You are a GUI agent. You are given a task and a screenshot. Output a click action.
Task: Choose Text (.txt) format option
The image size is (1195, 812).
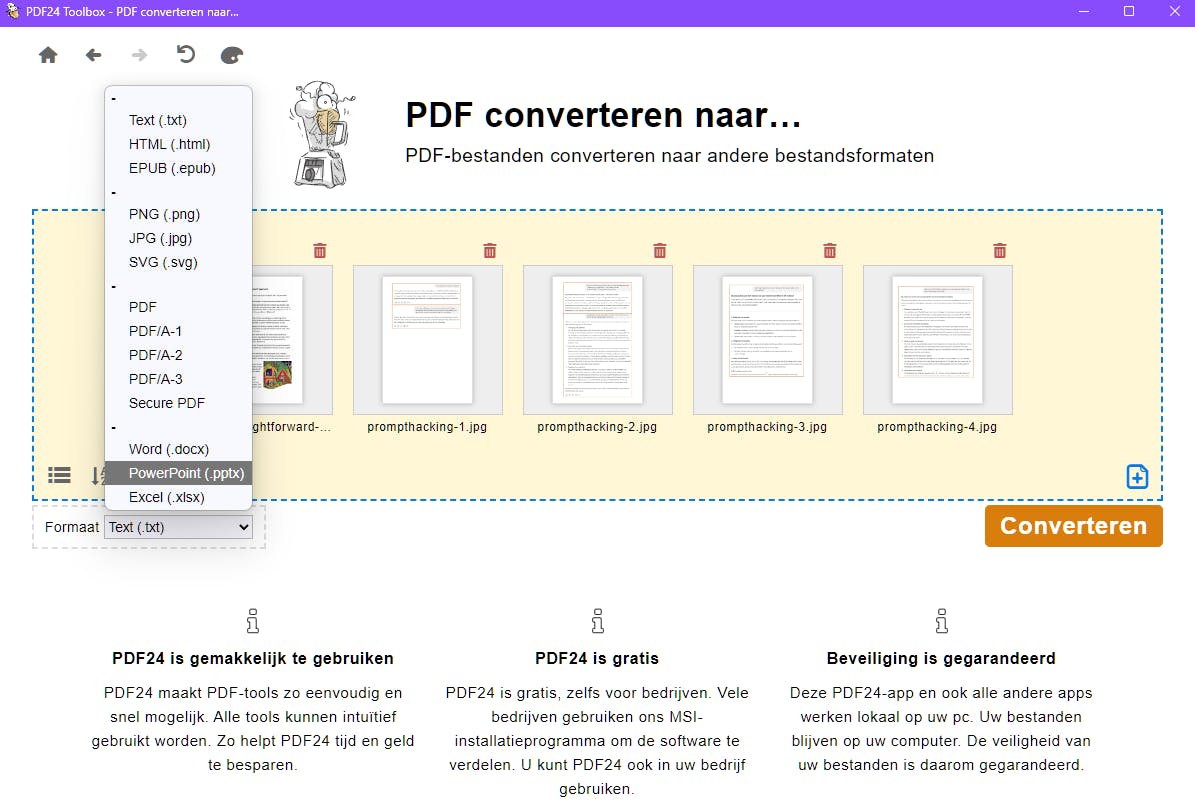[178, 120]
